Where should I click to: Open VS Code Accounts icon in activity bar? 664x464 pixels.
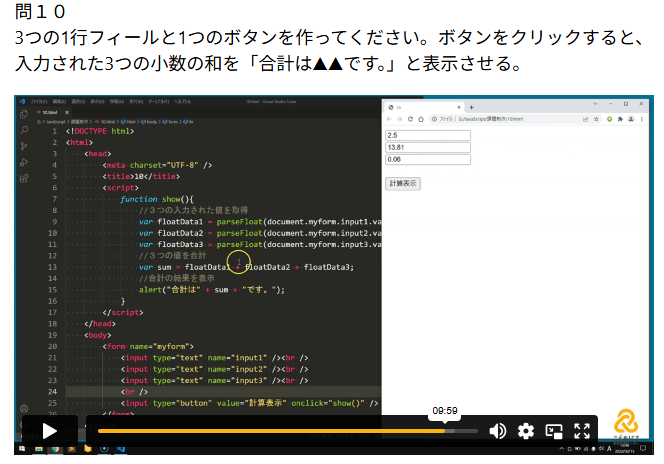coord(24,409)
